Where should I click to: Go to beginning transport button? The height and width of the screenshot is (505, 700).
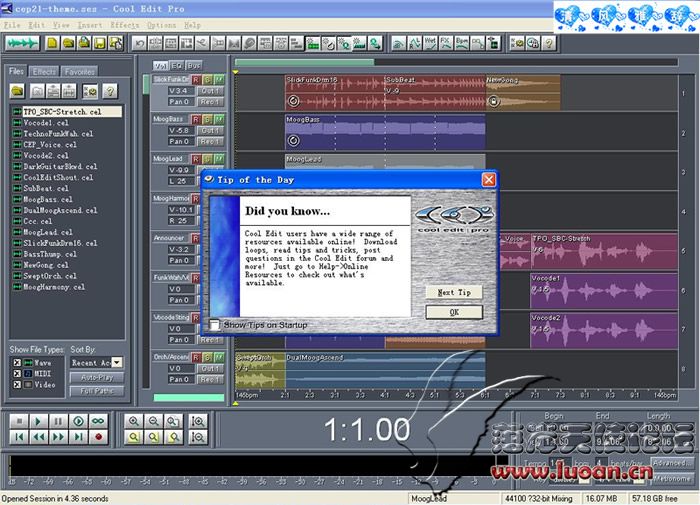tap(19, 437)
